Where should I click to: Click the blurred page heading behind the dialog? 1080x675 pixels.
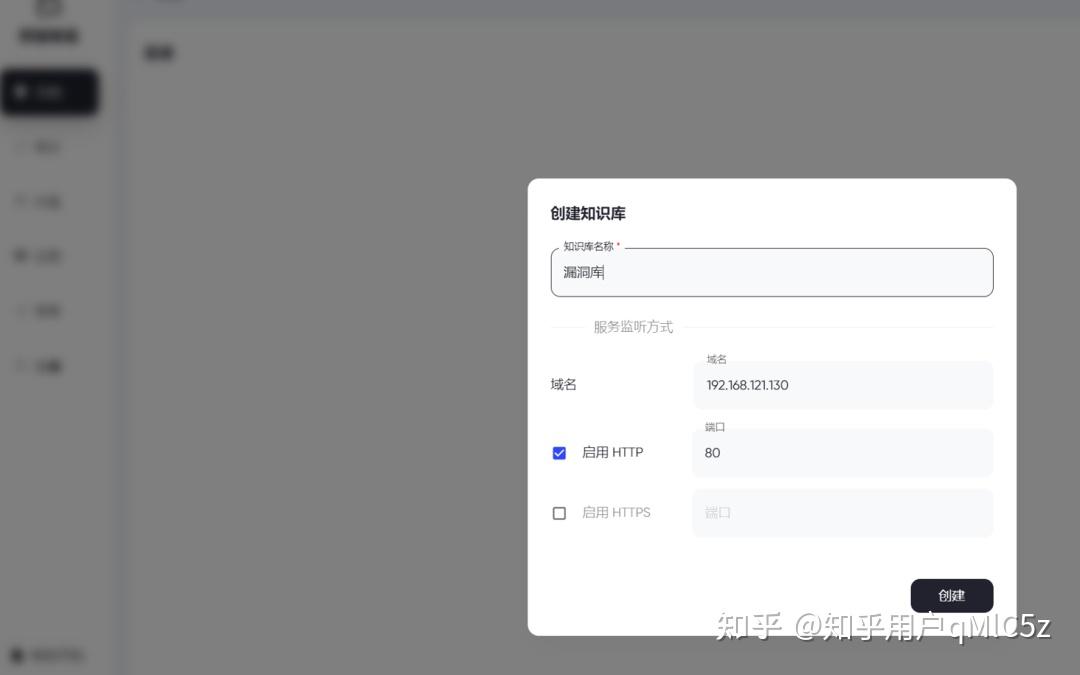[159, 53]
